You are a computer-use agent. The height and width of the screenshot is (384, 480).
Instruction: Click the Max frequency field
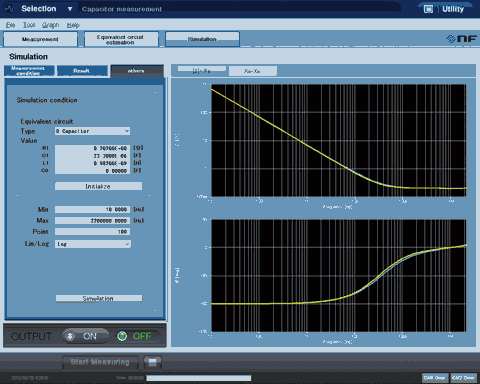[92, 220]
